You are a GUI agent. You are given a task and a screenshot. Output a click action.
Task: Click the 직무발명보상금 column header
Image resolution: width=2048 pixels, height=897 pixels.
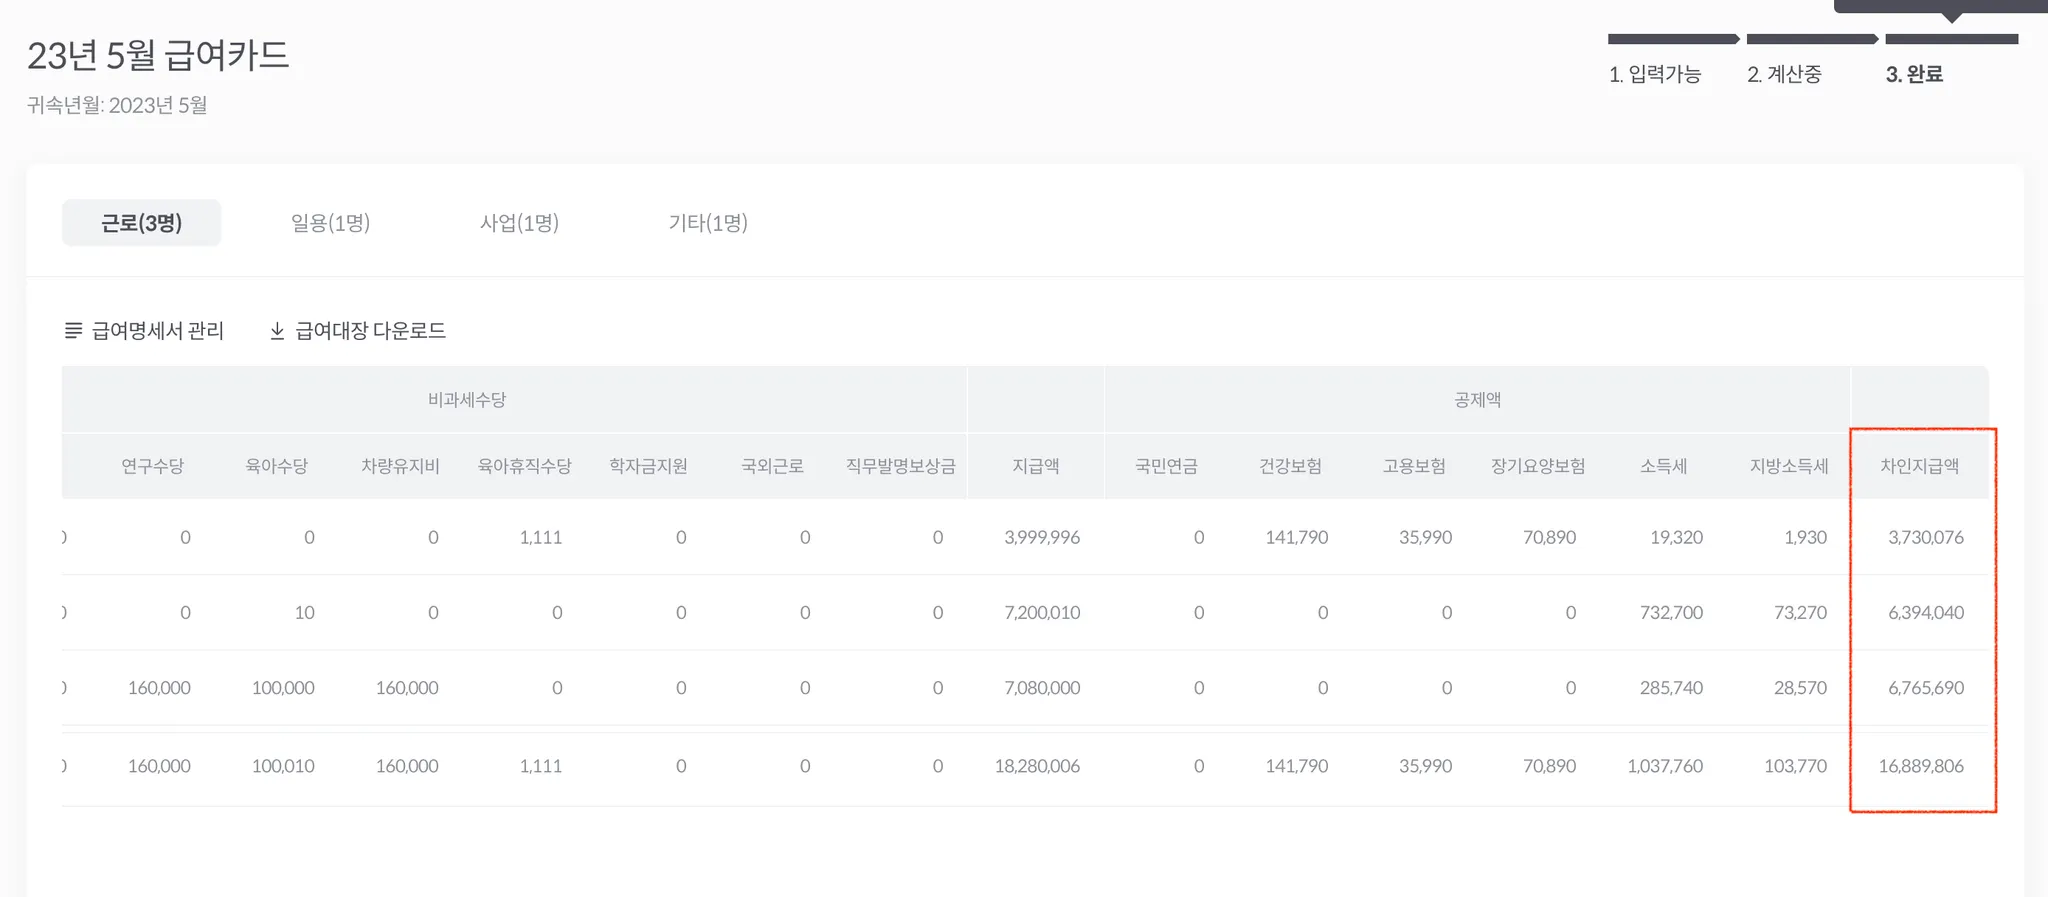(x=900, y=466)
